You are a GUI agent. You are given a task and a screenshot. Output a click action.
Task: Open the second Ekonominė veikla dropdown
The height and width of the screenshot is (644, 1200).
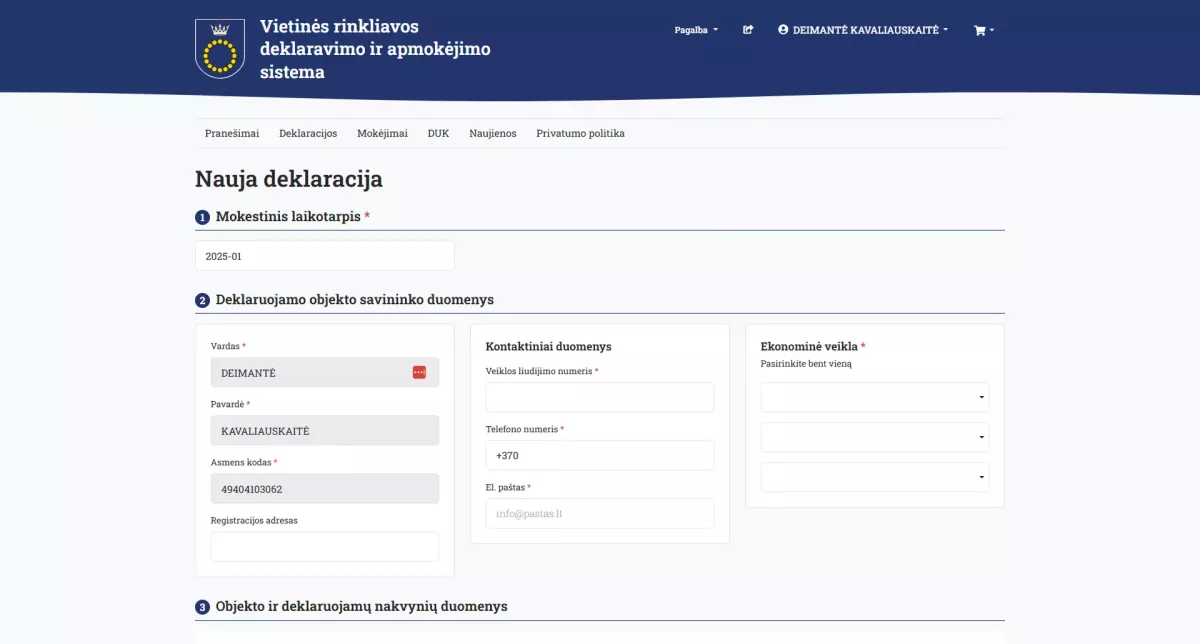point(873,437)
